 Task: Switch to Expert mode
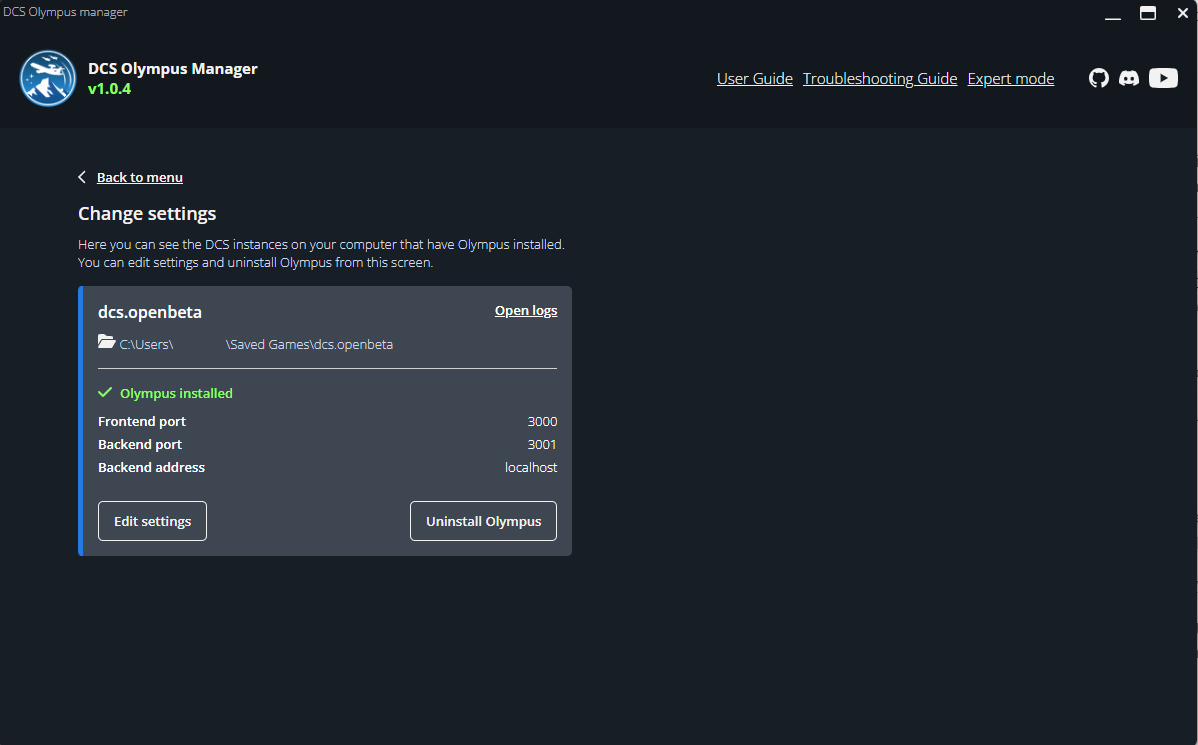tap(1010, 79)
